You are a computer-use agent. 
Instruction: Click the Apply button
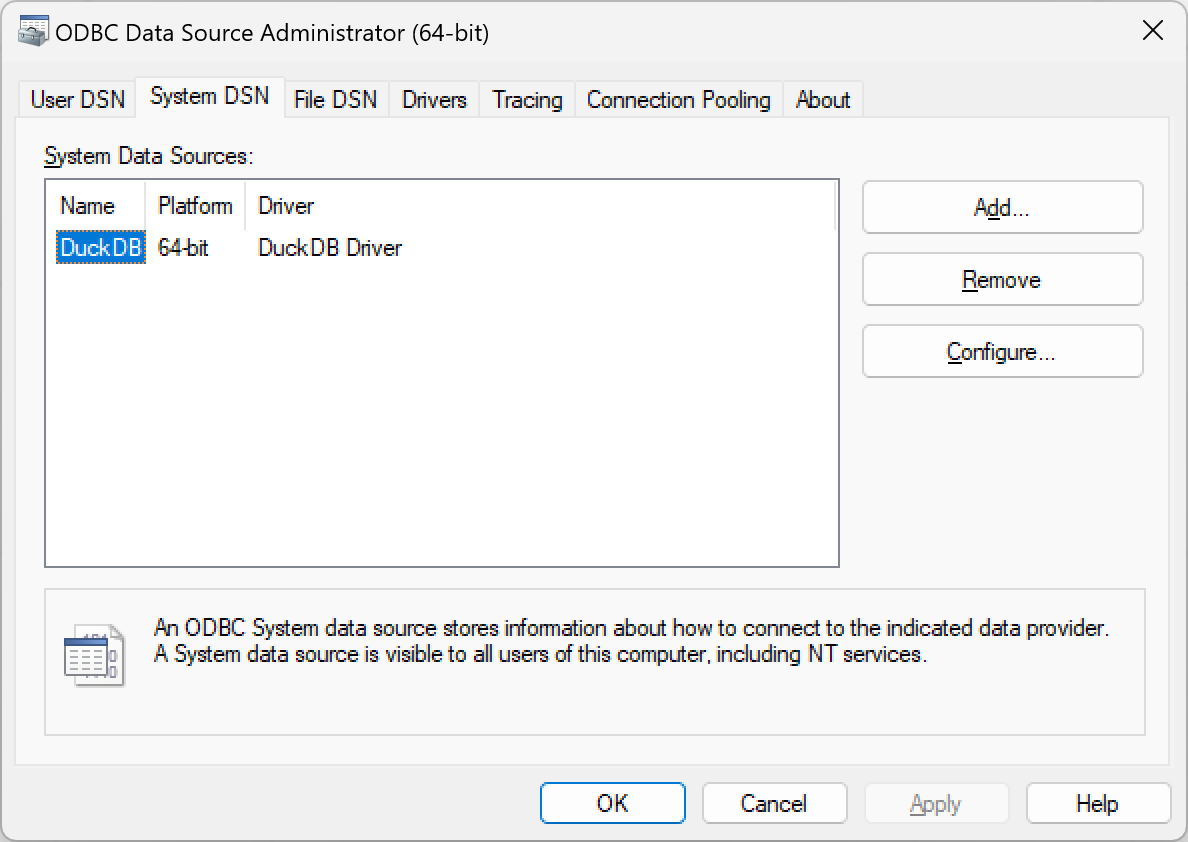point(936,803)
